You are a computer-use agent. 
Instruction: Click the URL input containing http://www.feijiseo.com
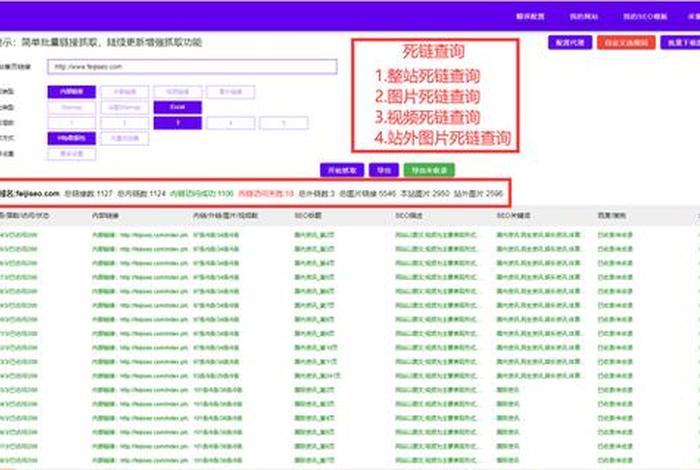point(192,67)
